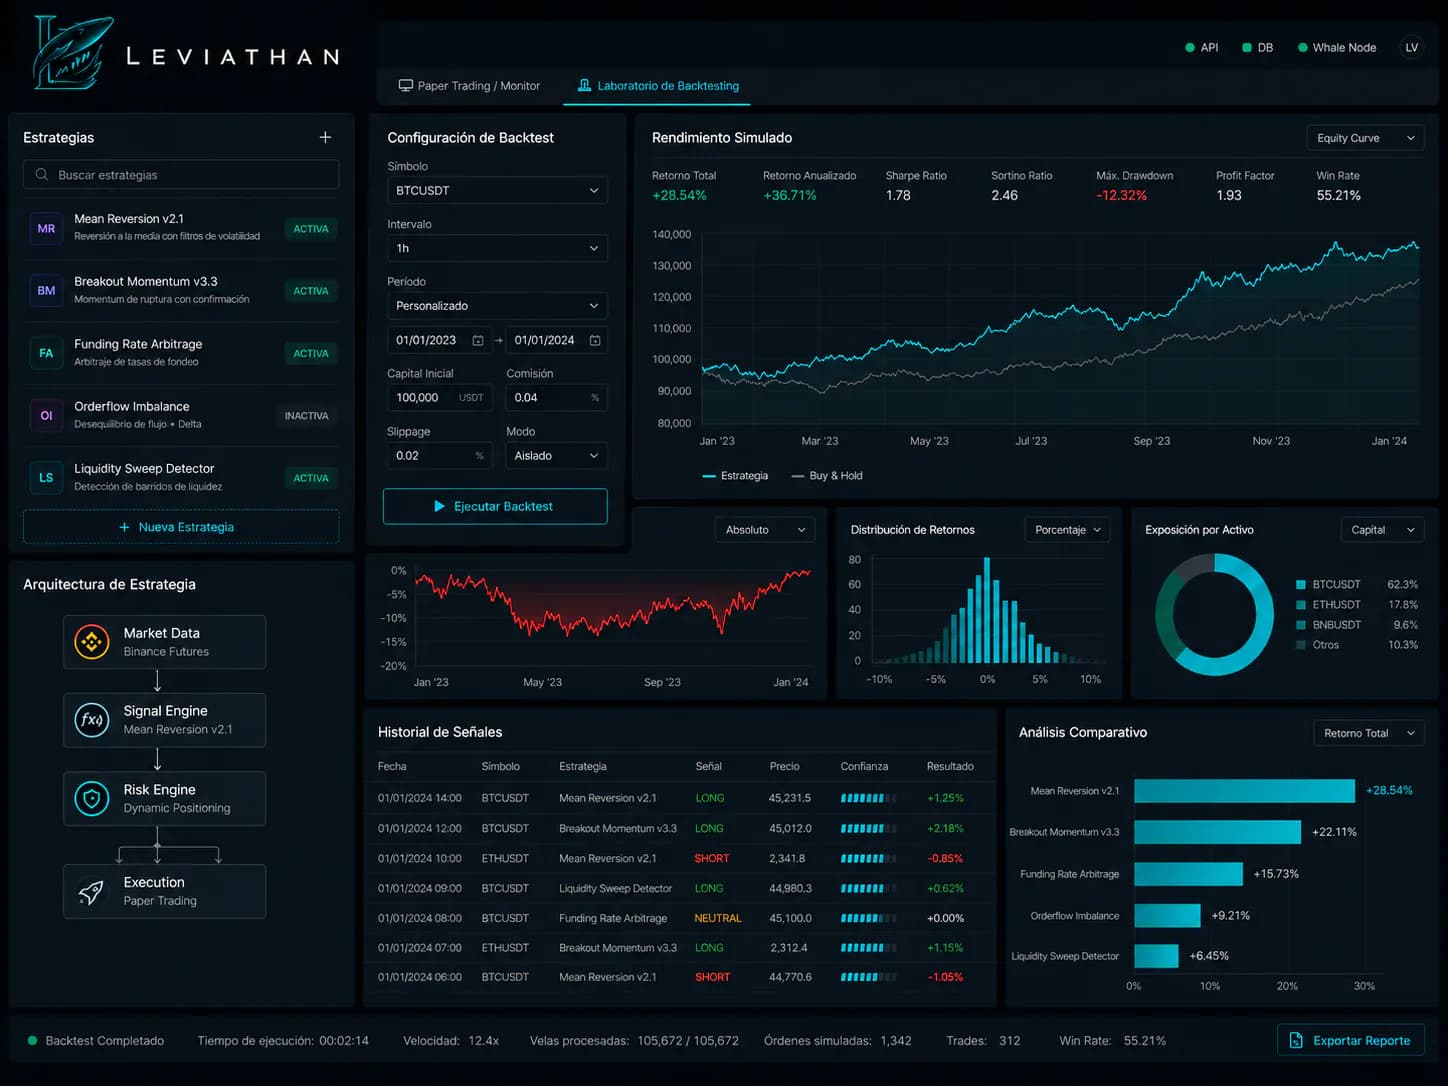Open the Risk Engine Dynamic Positioning node
This screenshot has width=1448, height=1086.
165,798
